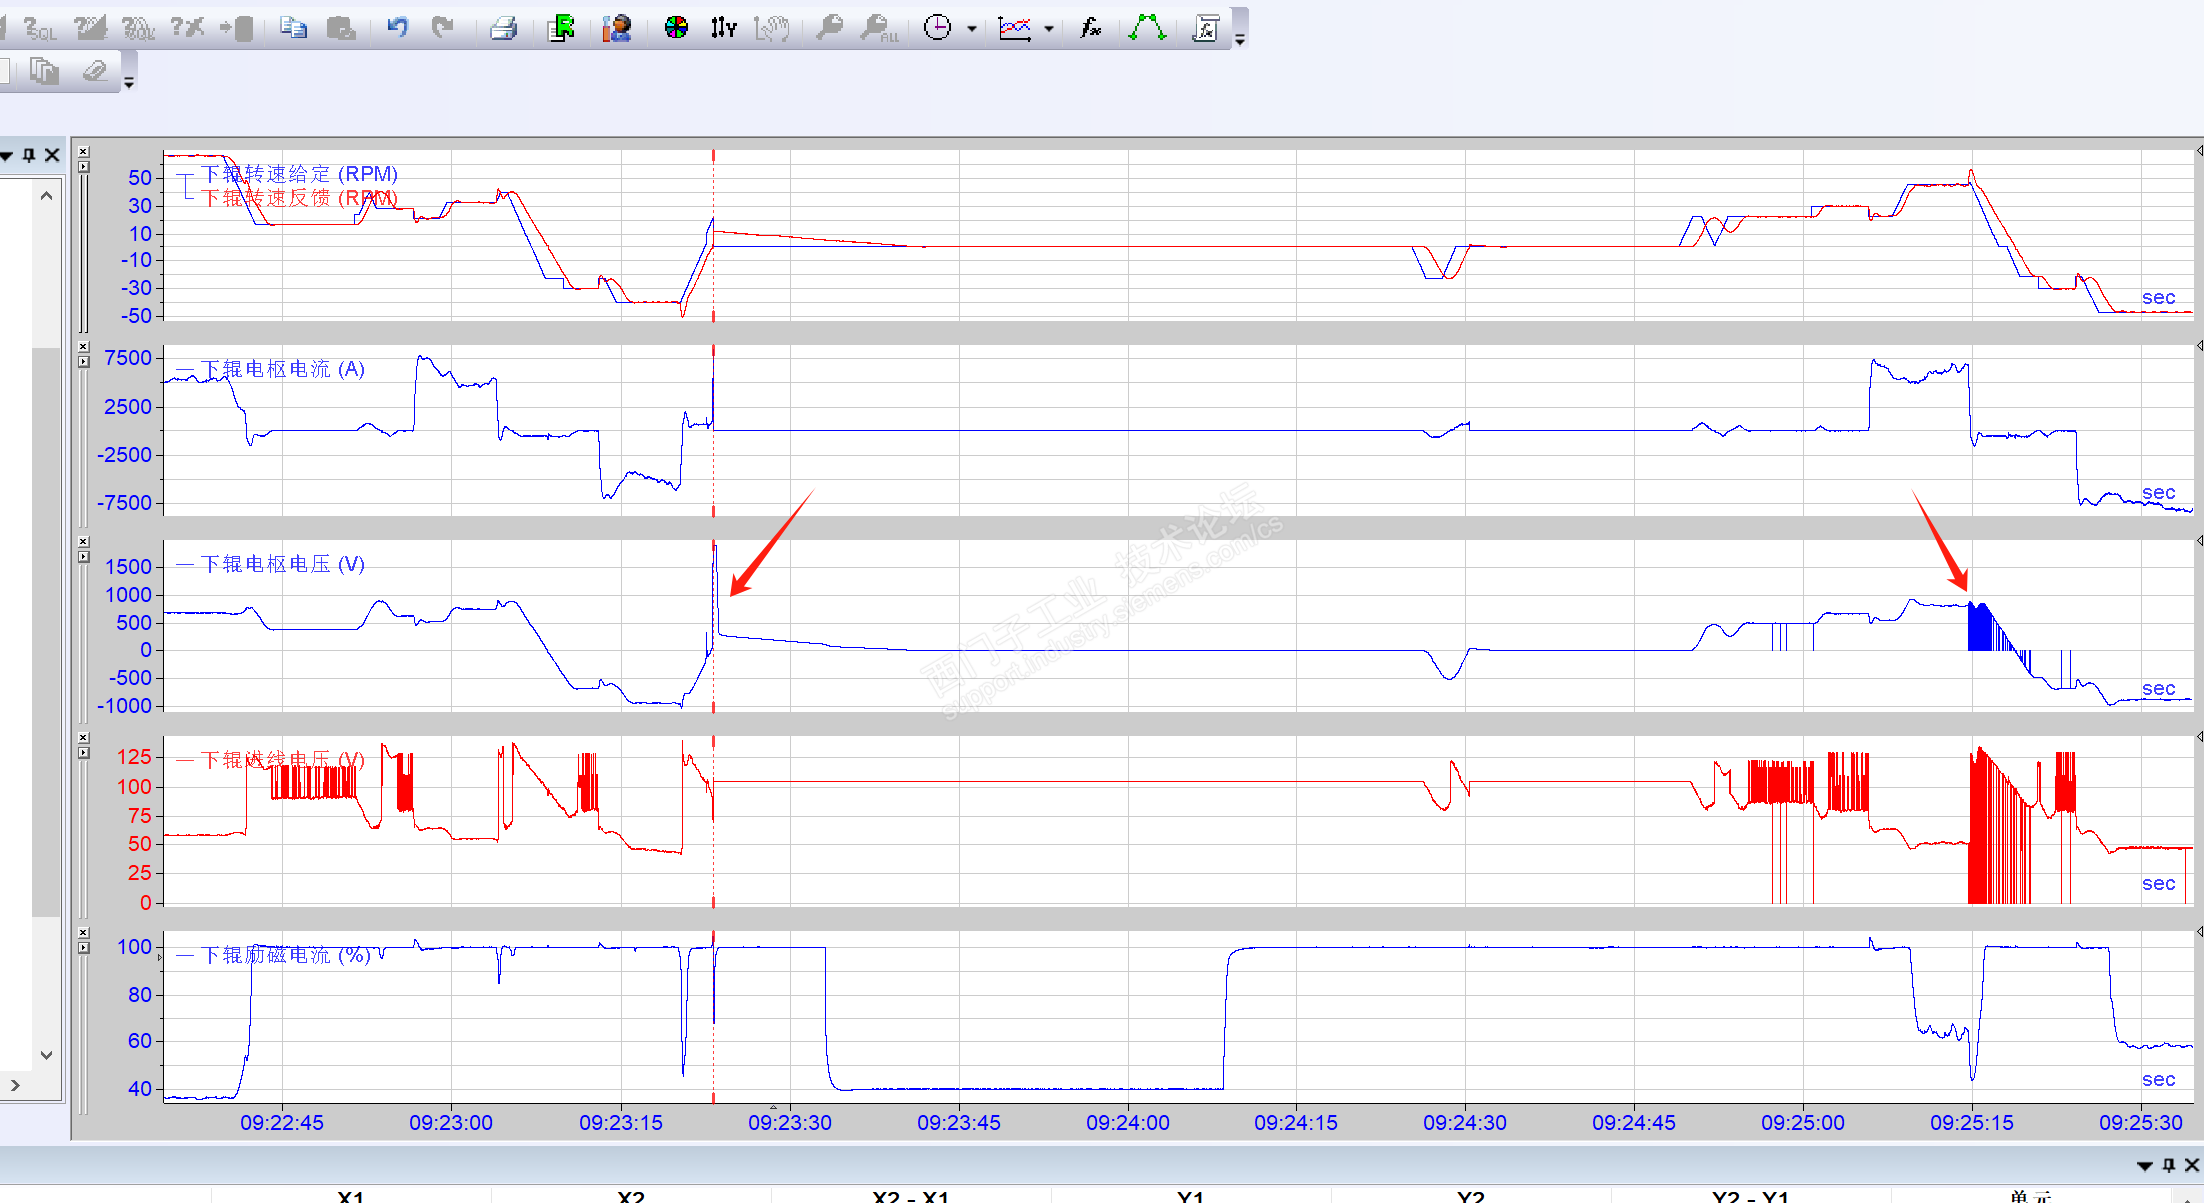The height and width of the screenshot is (1203, 2204).
Task: Open the clock icon dropdown arrow
Action: (972, 29)
